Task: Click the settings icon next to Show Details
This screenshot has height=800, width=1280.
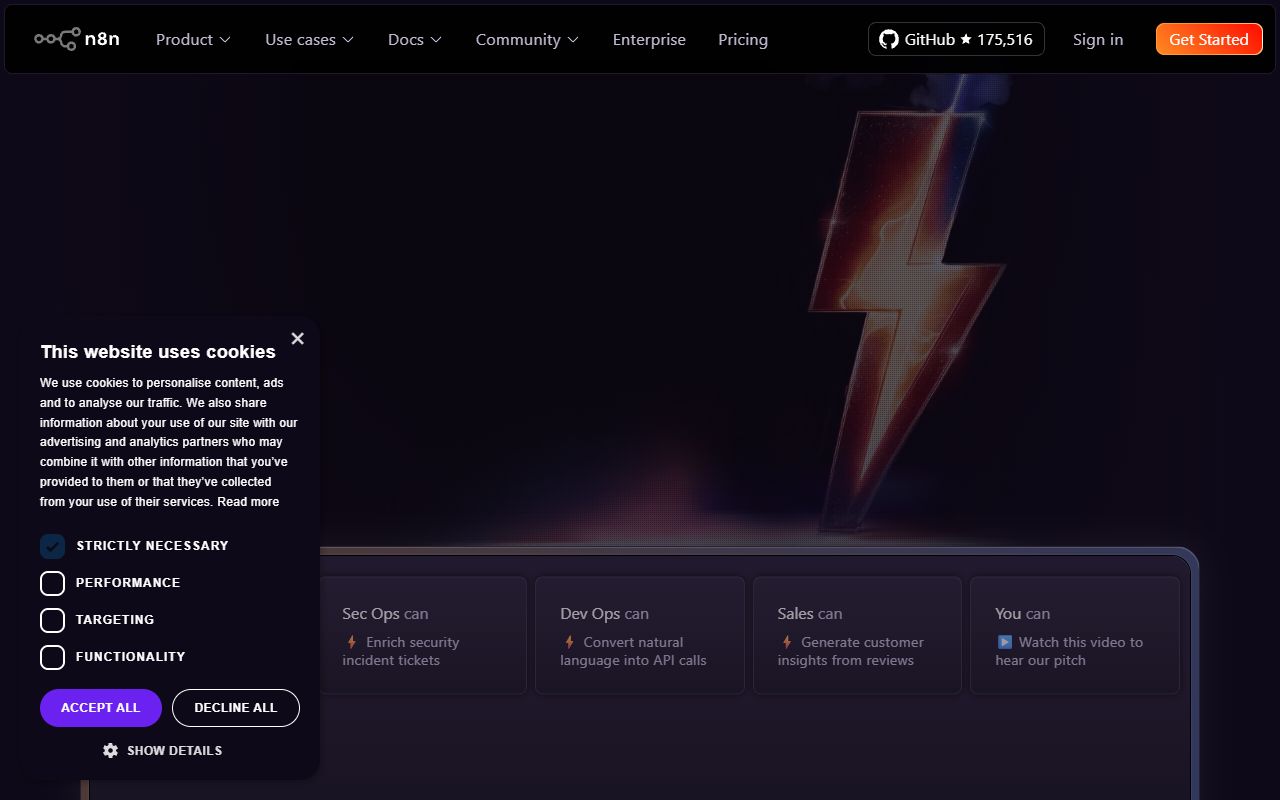Action: click(110, 750)
